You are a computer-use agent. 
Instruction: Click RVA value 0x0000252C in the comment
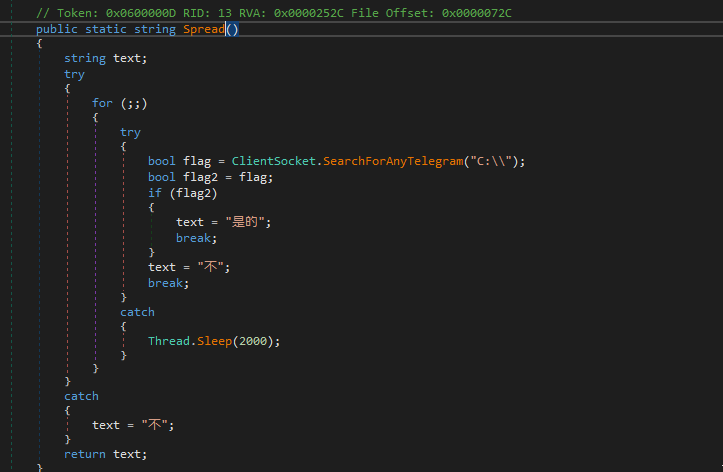[308, 13]
